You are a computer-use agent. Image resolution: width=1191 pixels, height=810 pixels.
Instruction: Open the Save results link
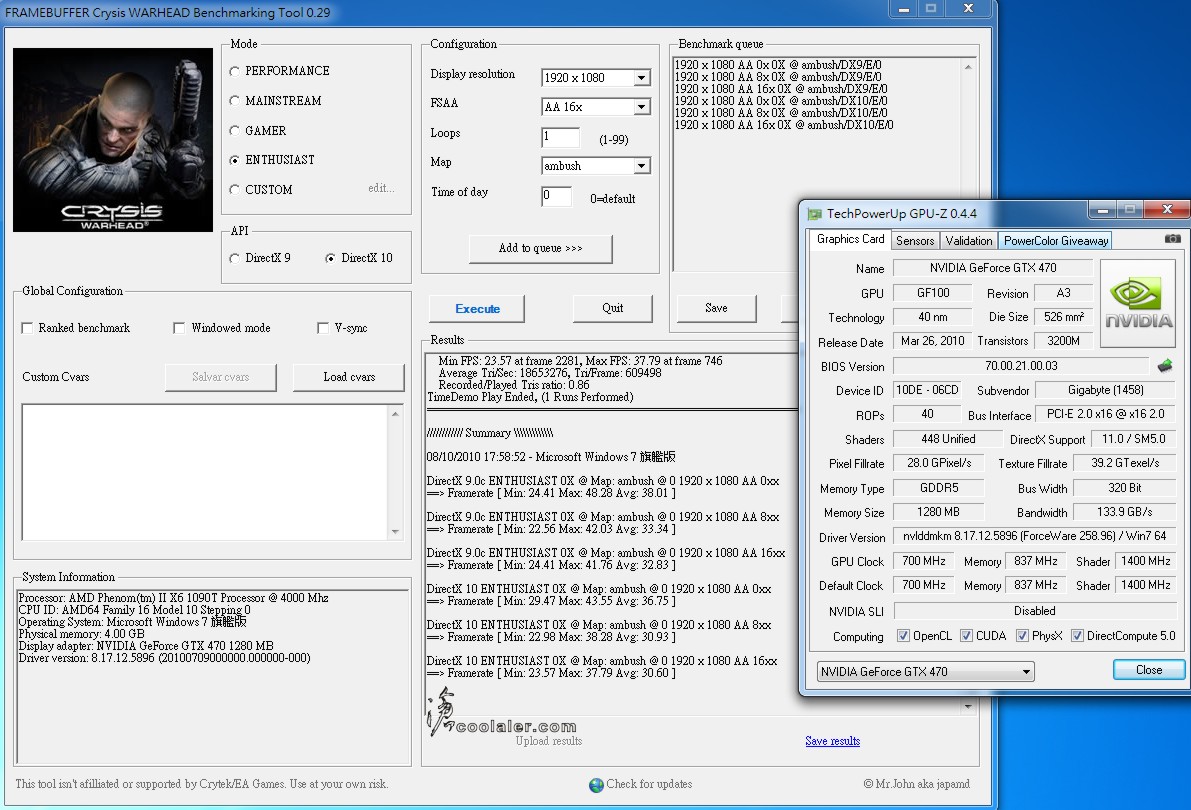click(832, 741)
